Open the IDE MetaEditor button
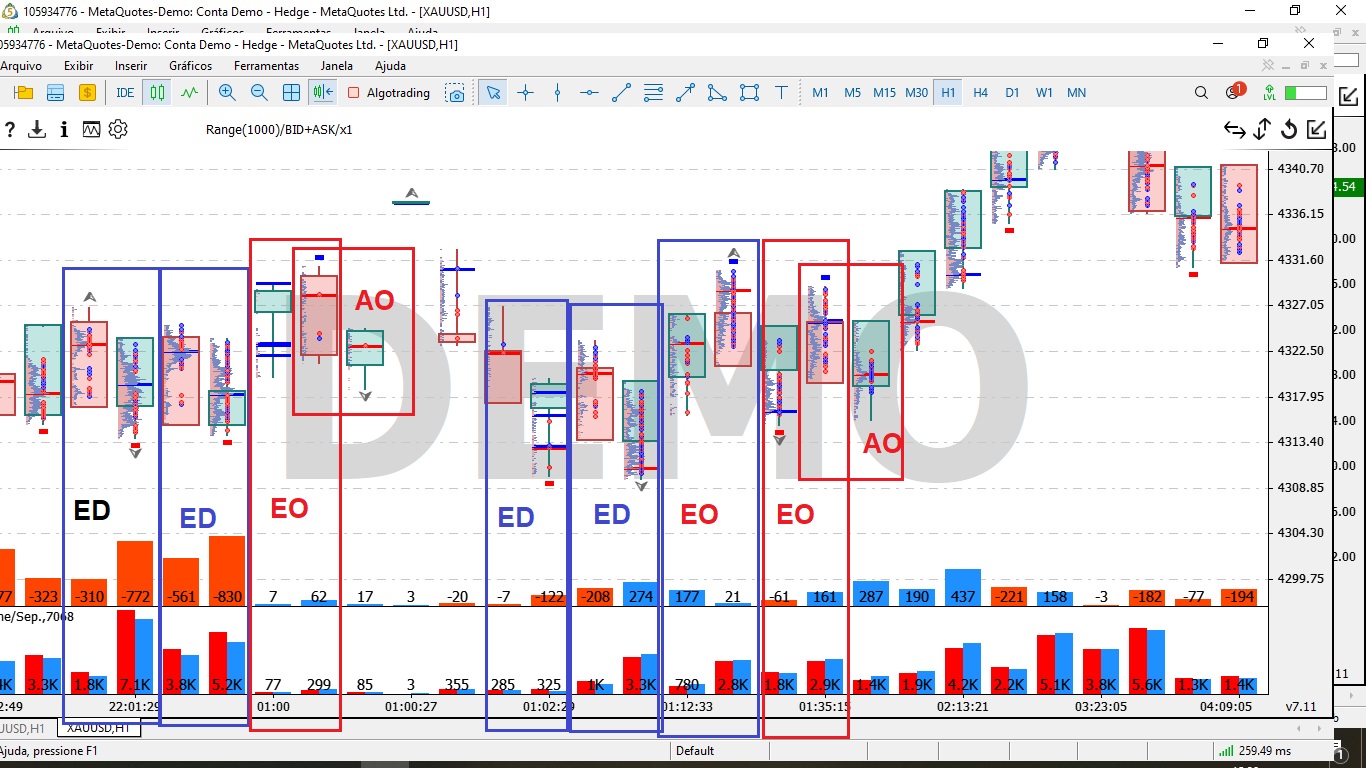The height and width of the screenshot is (768, 1366). [125, 93]
